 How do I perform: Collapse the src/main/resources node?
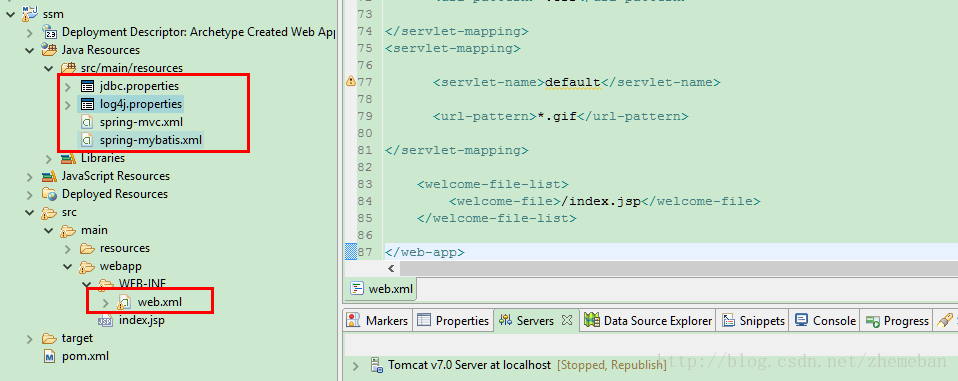48,68
